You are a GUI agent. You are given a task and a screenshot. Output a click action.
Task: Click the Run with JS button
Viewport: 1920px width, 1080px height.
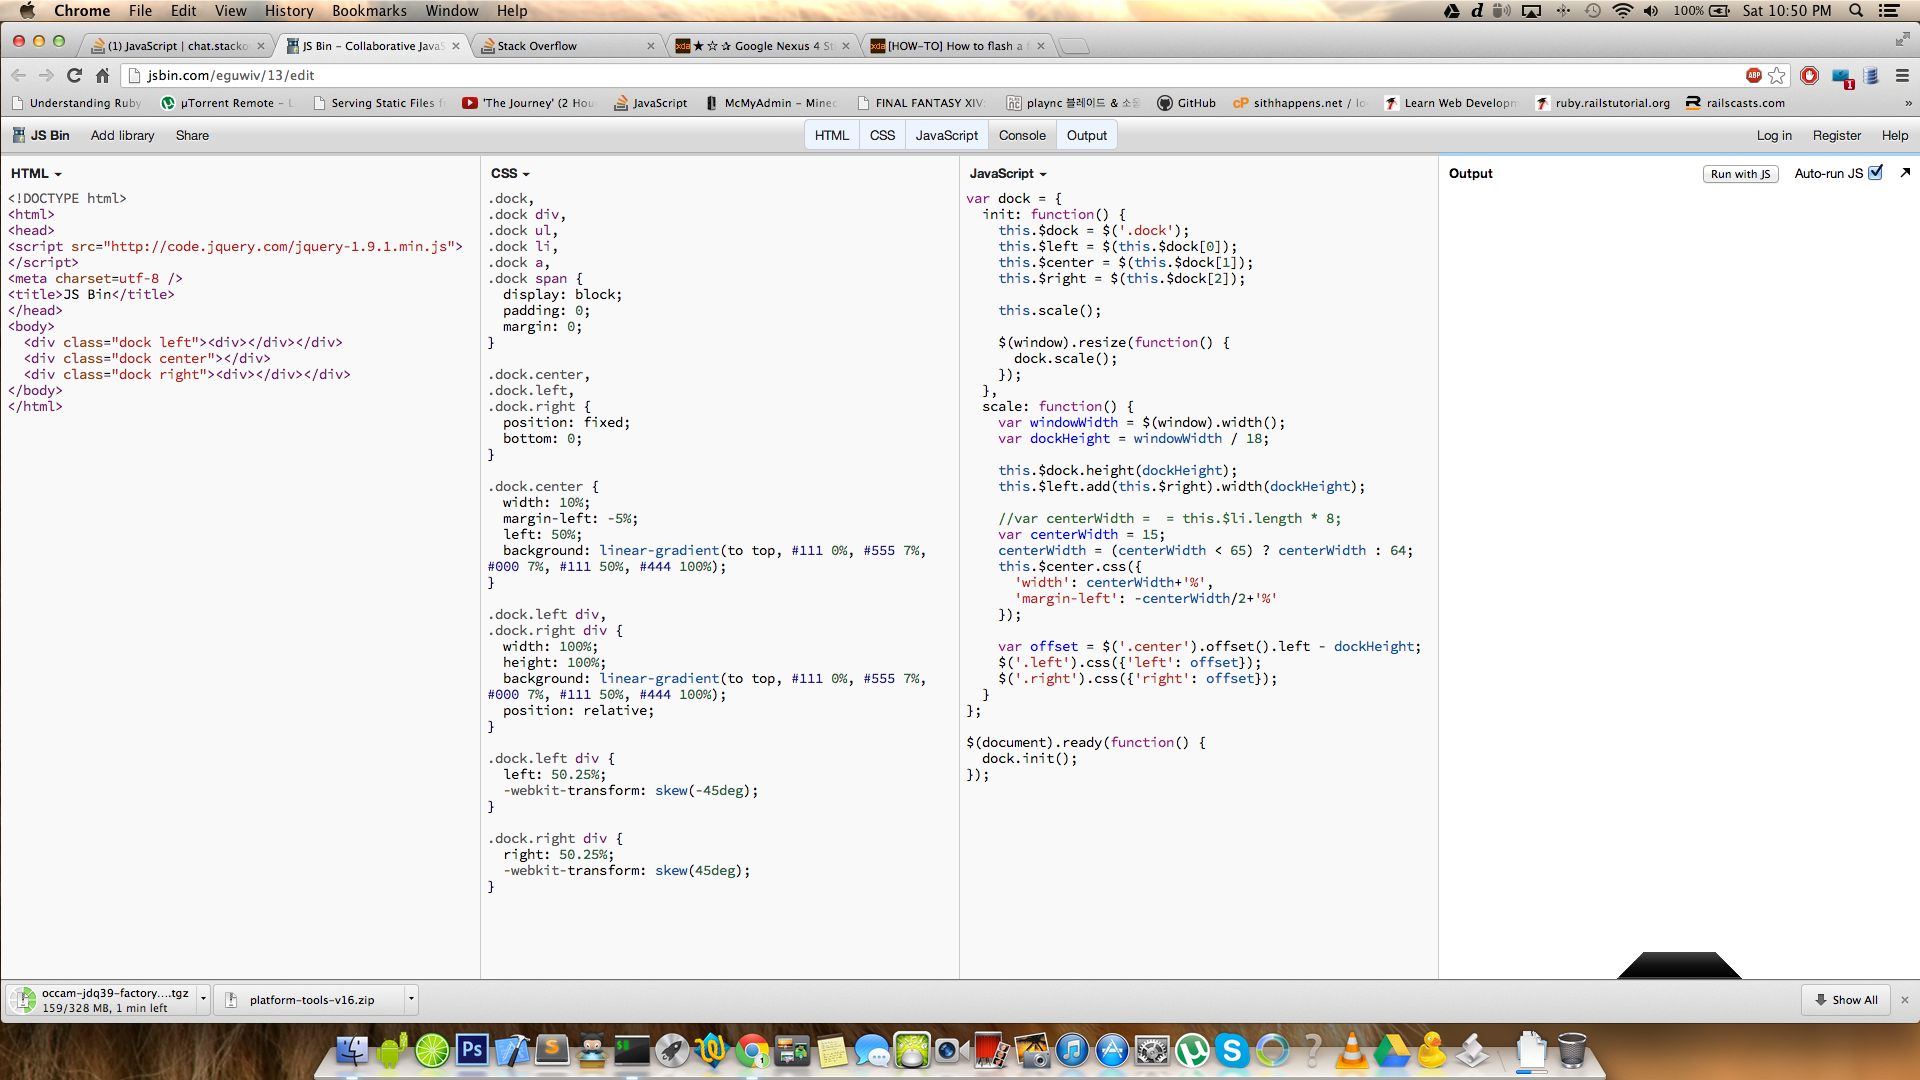click(x=1740, y=173)
